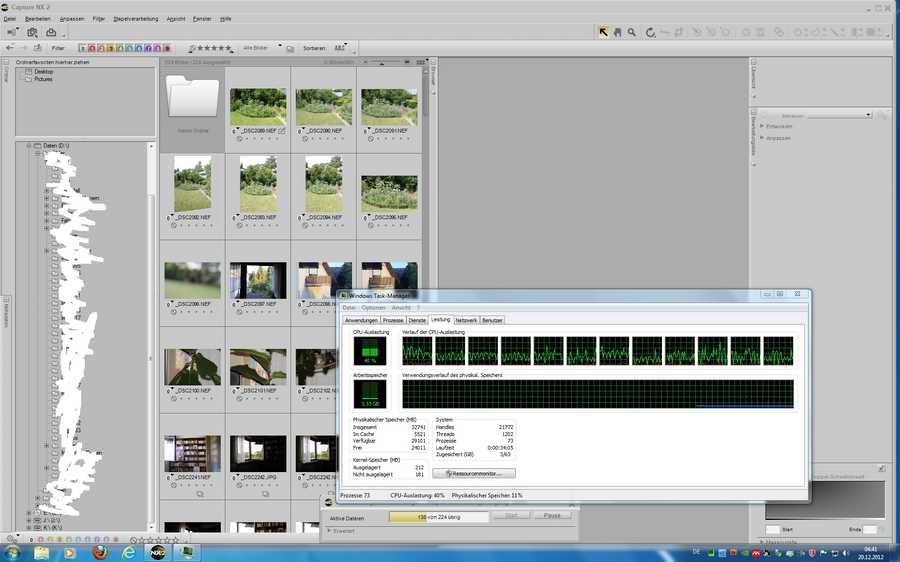Click the black control point icon

tap(697, 32)
